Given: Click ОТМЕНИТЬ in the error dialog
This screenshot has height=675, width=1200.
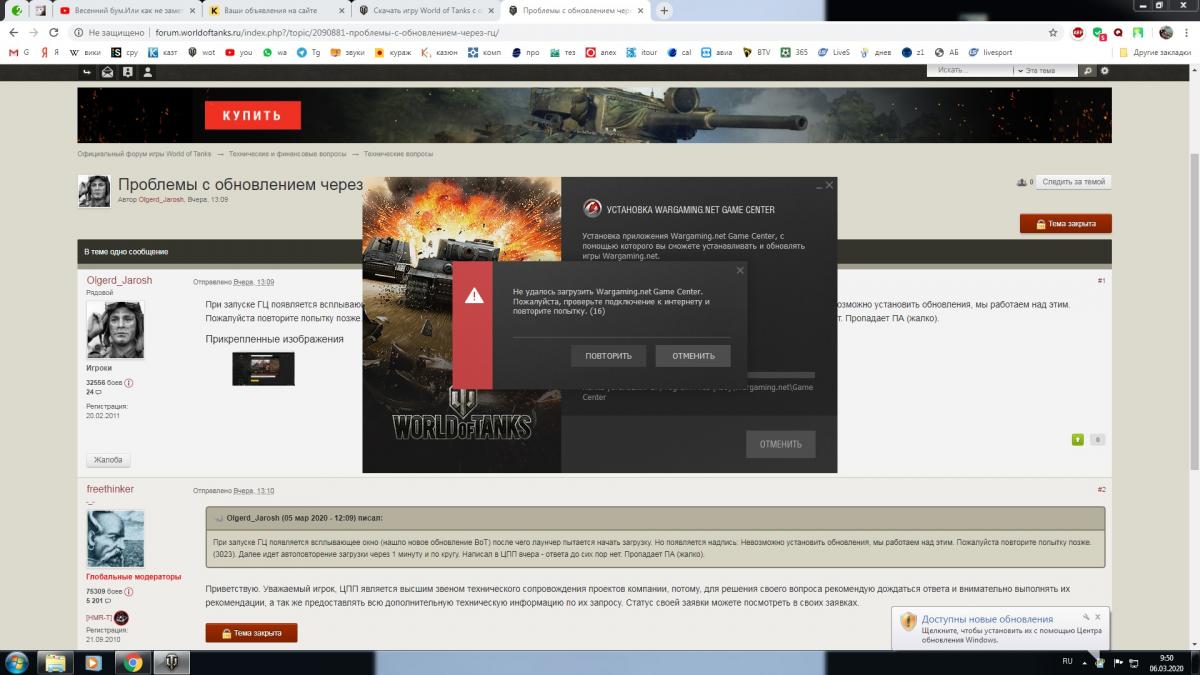Looking at the screenshot, I should tap(692, 356).
